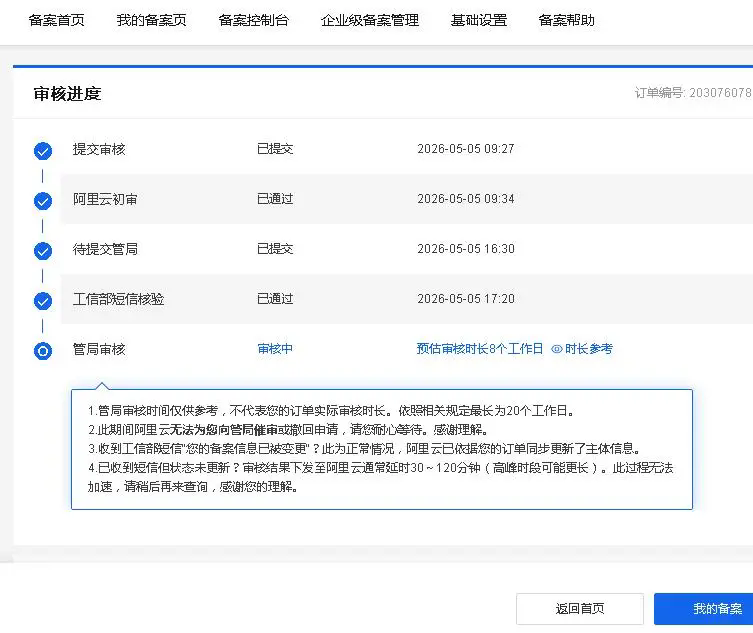Click timestamp 2026-05-05 17:20
This screenshot has height=633, width=753.
(466, 299)
